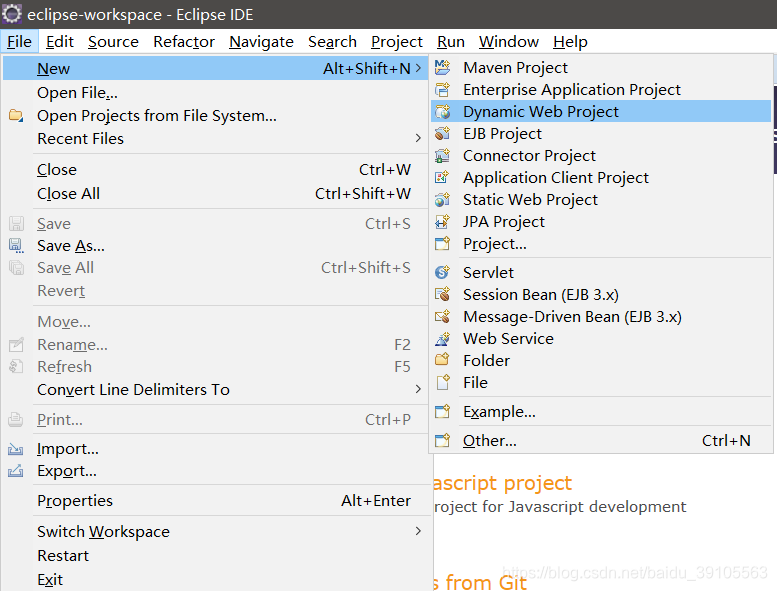Viewport: 777px width, 591px height.
Task: Click the Save disk icon
Action: pos(16,223)
